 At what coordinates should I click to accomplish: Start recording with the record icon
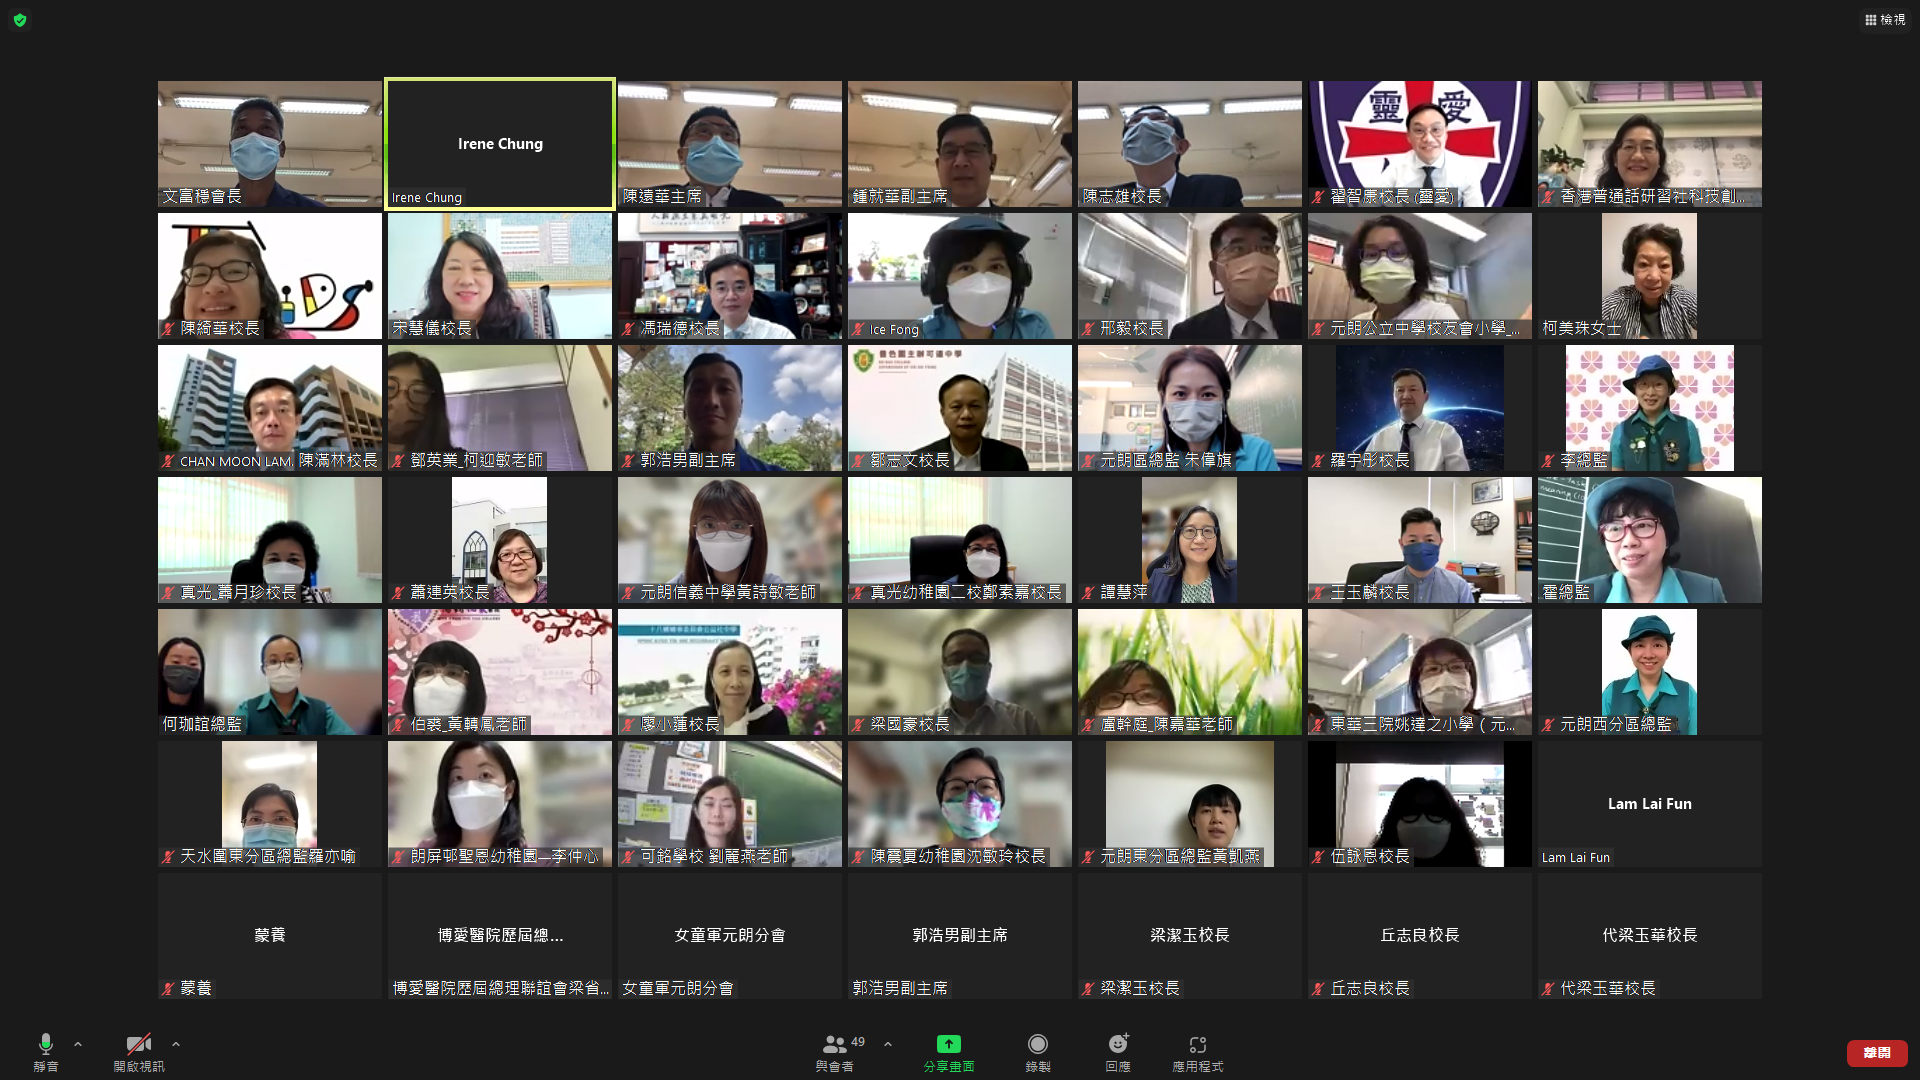pyautogui.click(x=1038, y=1045)
